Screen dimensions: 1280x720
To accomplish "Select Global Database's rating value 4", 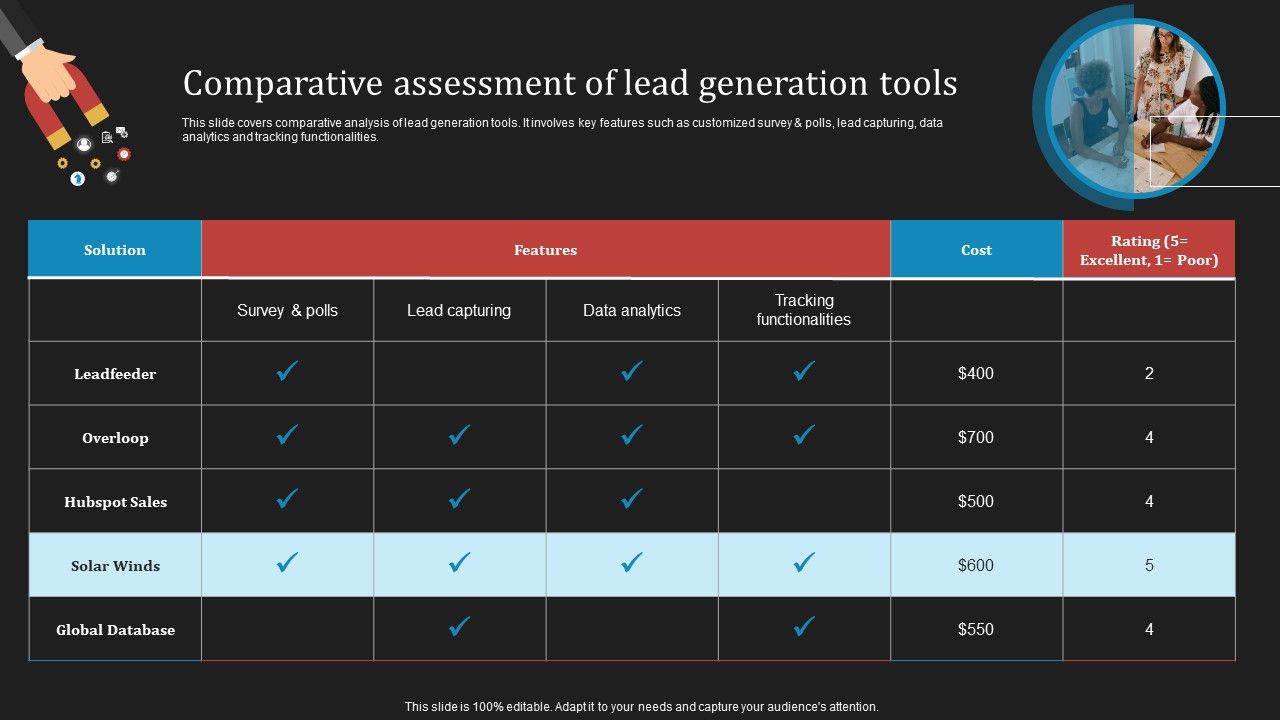I will tap(1149, 629).
